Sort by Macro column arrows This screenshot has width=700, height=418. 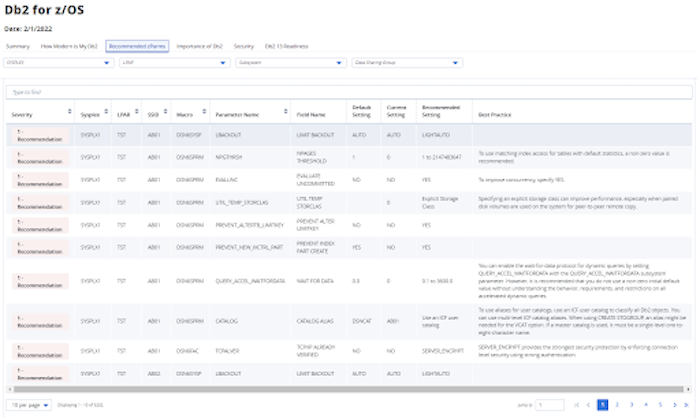[x=205, y=114]
